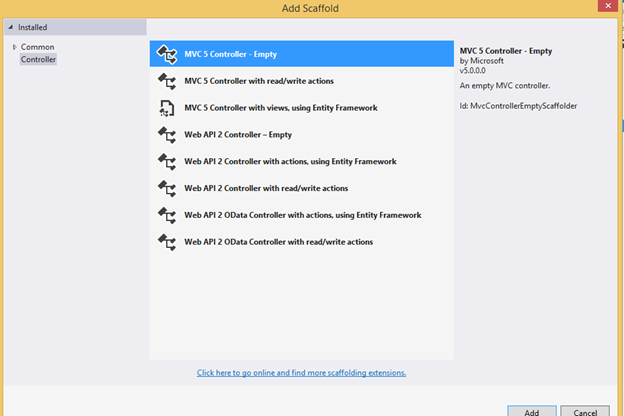Select the Common category in the tree
The height and width of the screenshot is (416, 624).
tap(37, 47)
